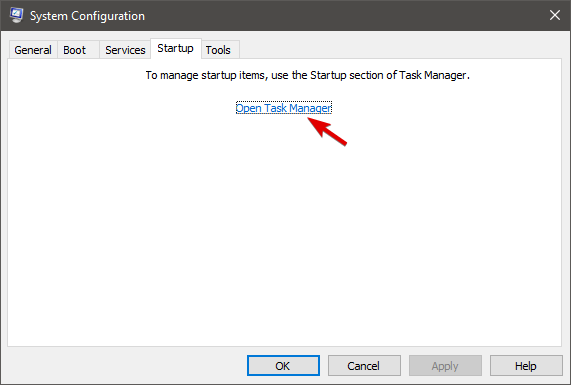Image resolution: width=571 pixels, height=385 pixels.
Task: Open Help for System Configuration
Action: tap(526, 366)
